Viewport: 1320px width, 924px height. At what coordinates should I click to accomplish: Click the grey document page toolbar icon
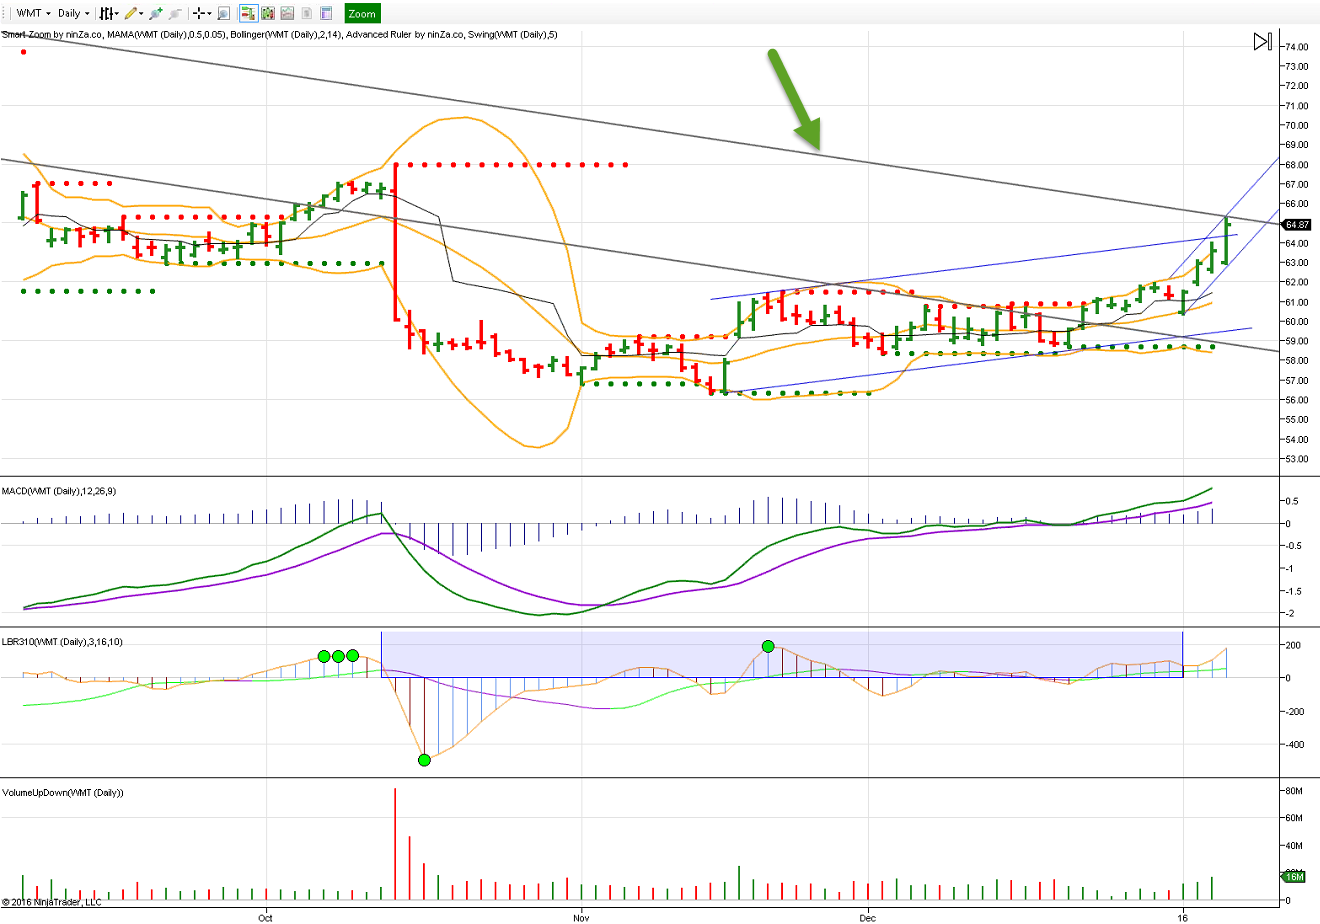tap(307, 13)
